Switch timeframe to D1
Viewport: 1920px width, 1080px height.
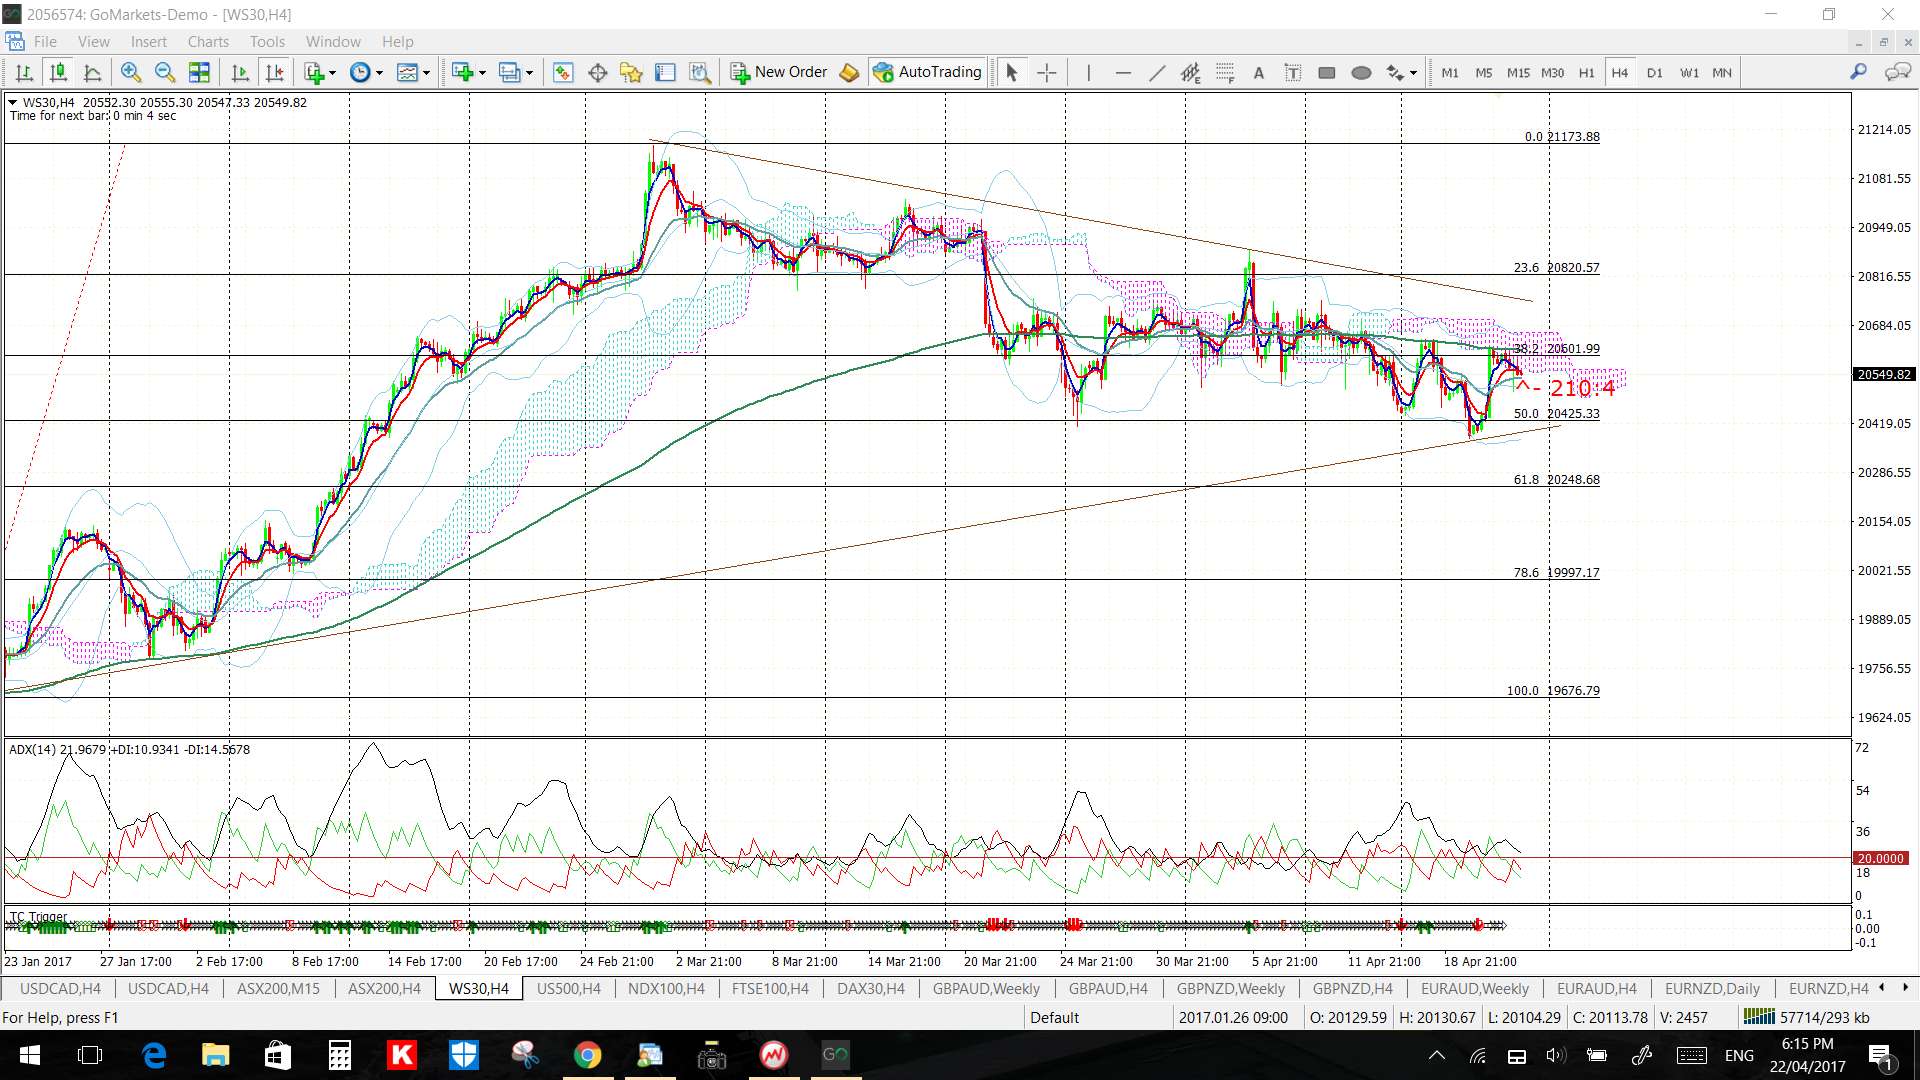(1654, 72)
